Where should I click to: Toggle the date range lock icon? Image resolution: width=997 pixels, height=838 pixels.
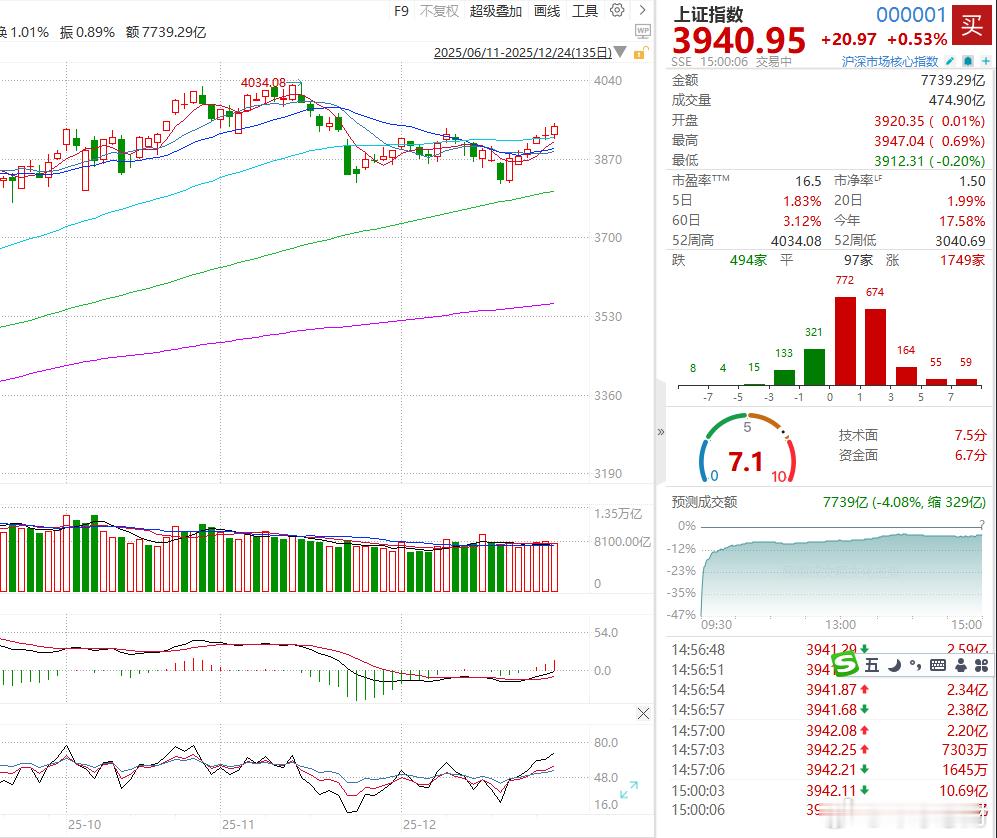click(x=641, y=53)
